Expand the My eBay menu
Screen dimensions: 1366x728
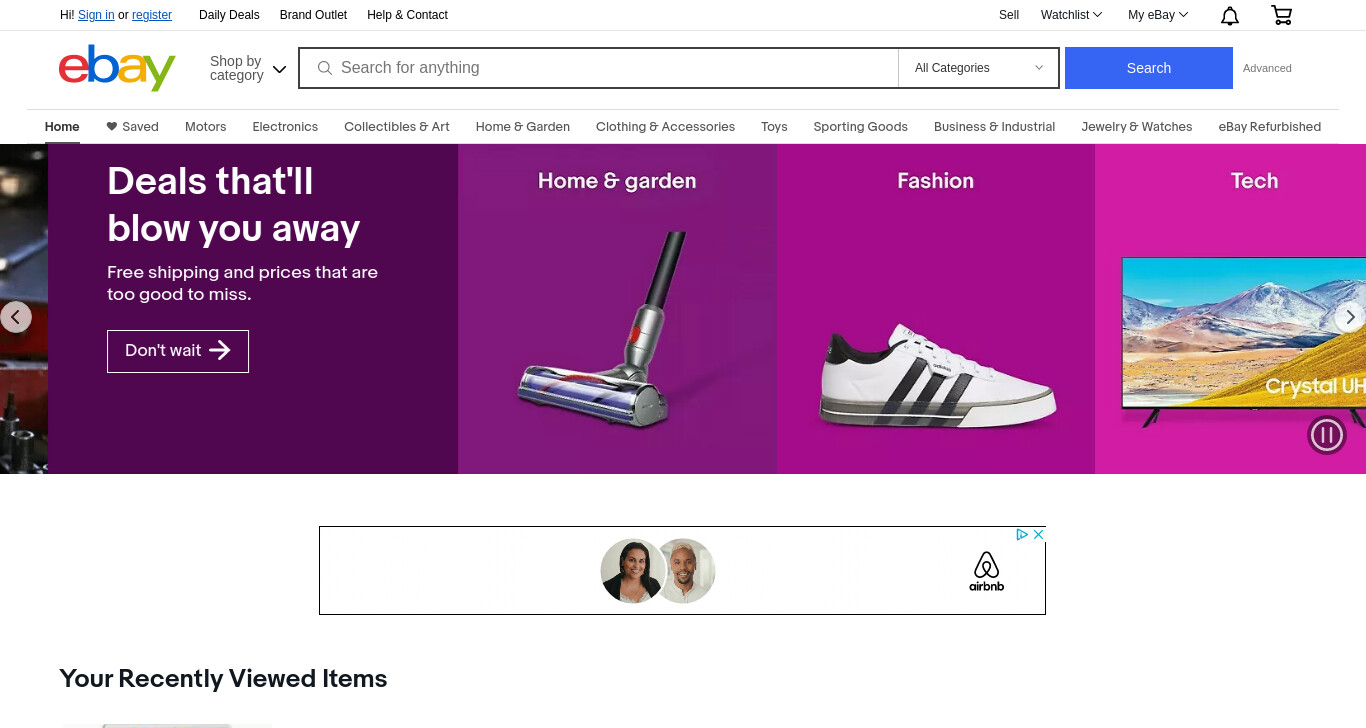pos(1158,15)
